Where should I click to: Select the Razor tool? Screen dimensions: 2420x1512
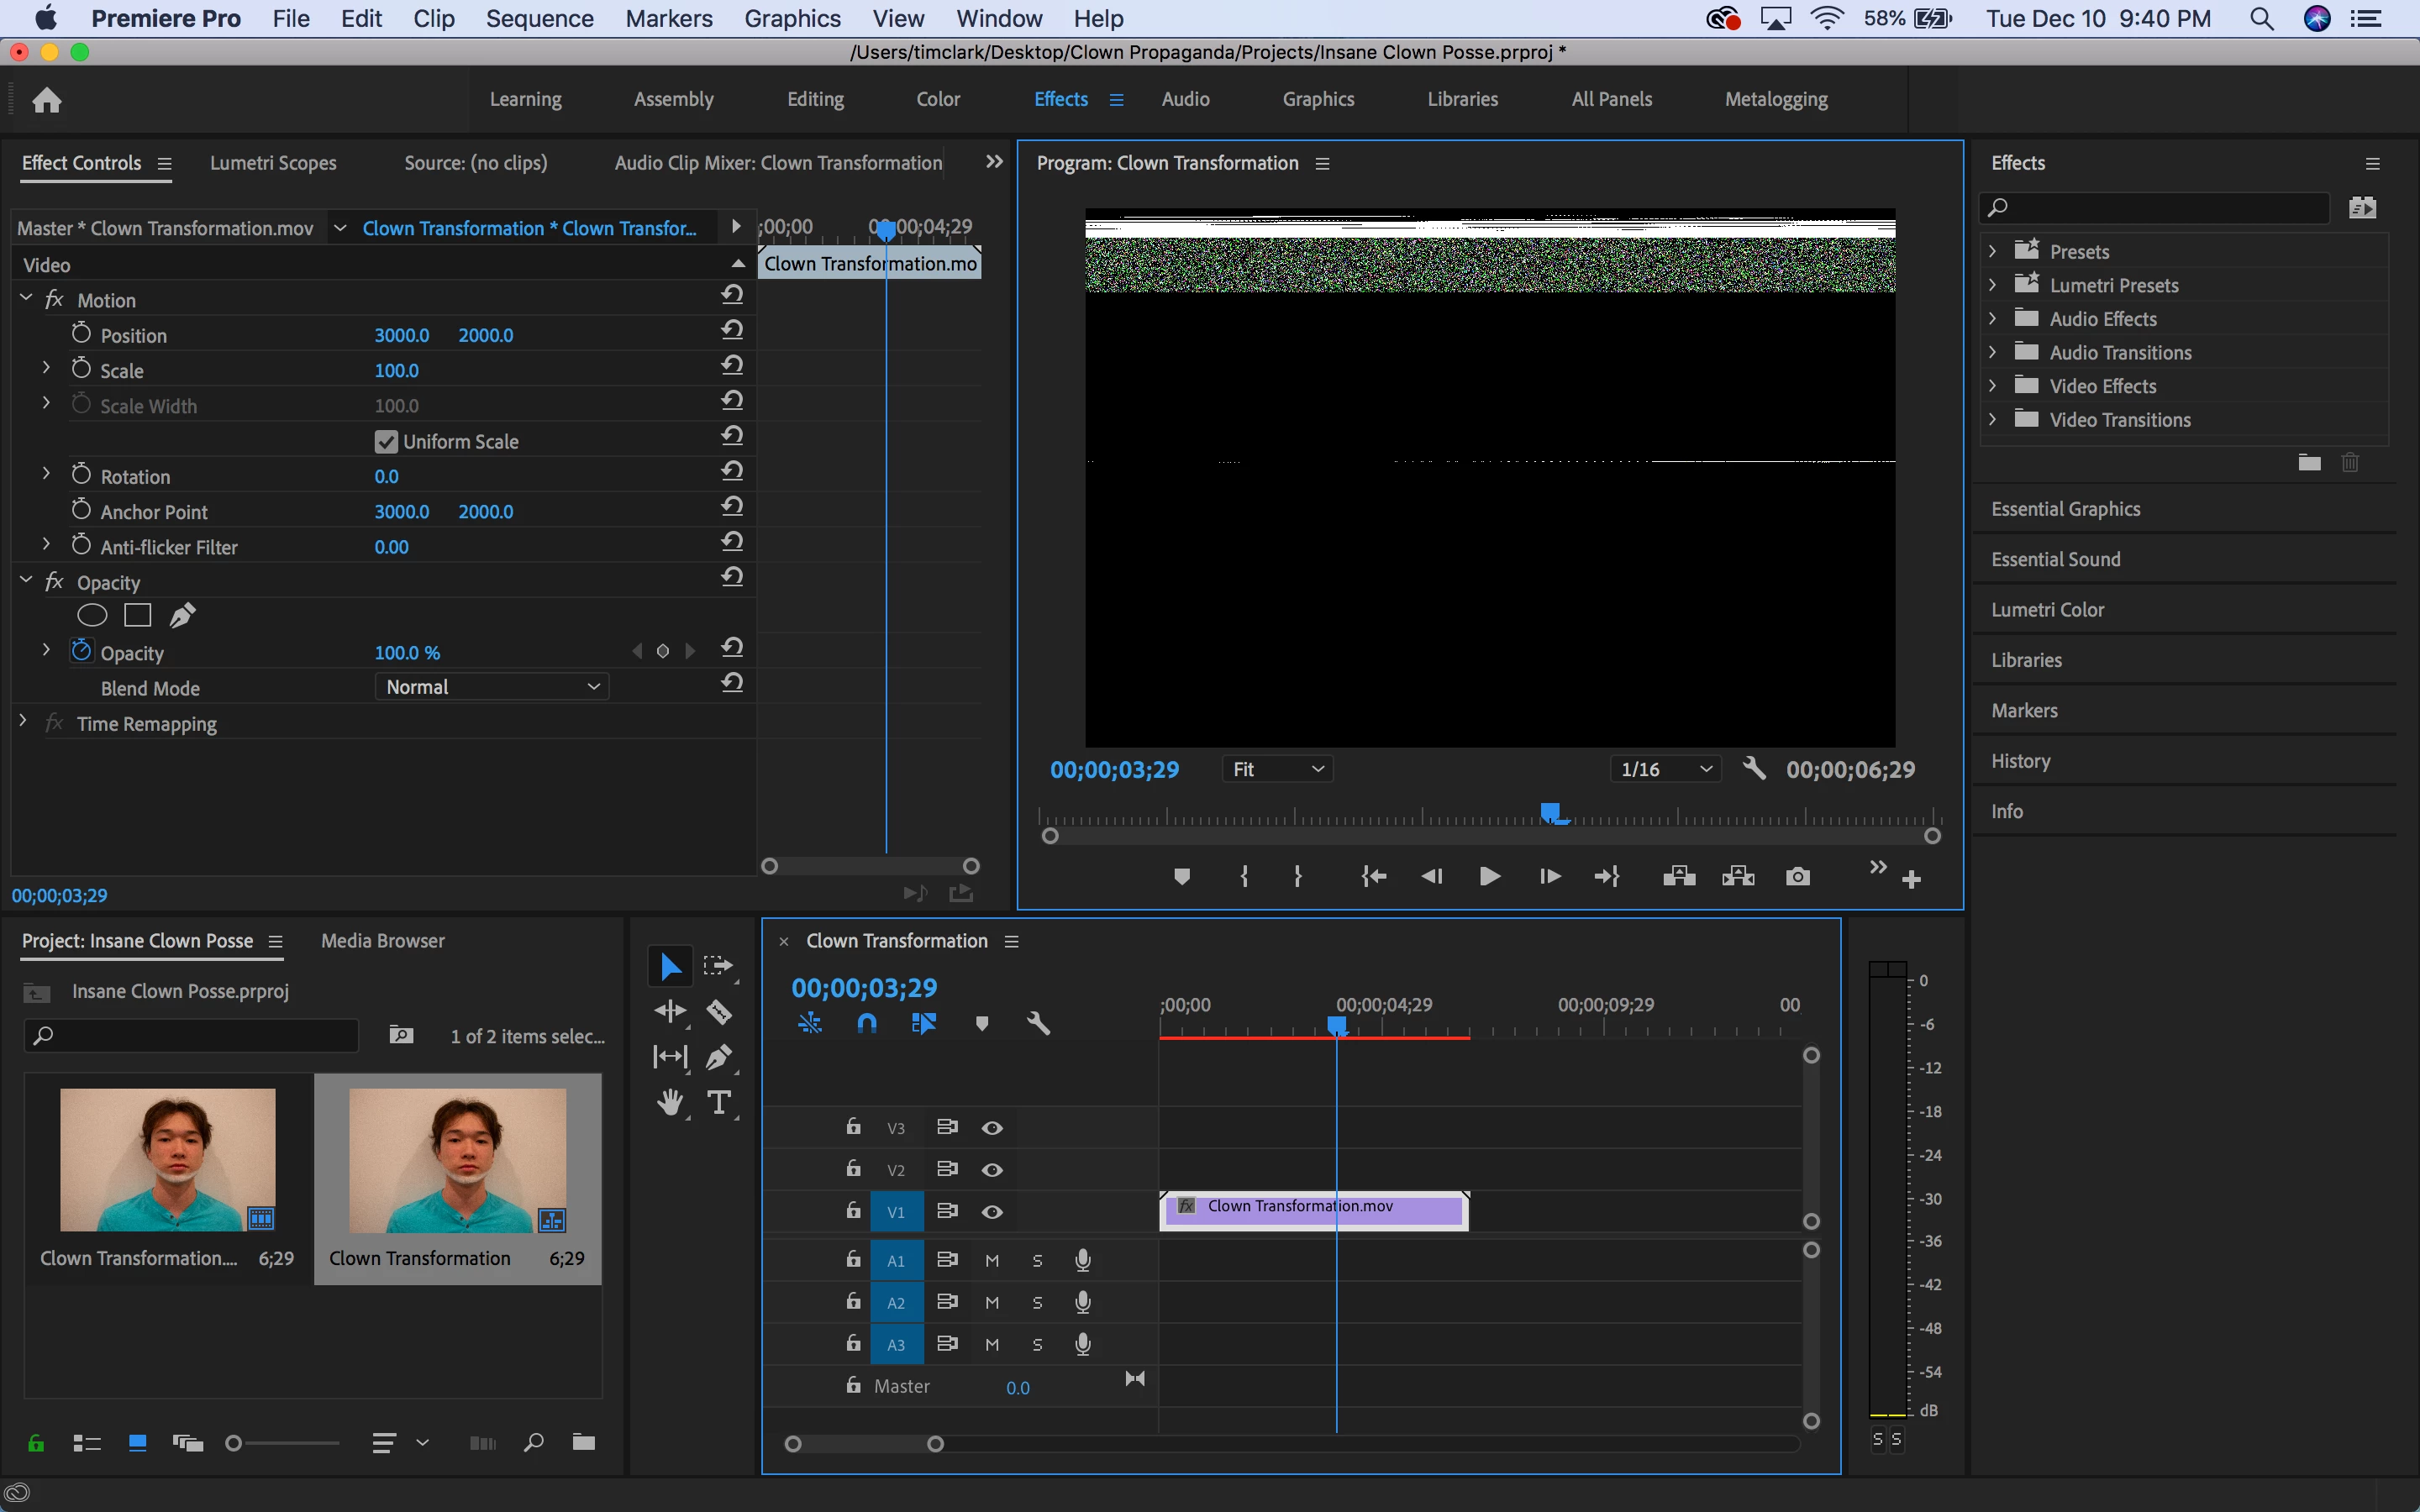coord(719,1012)
